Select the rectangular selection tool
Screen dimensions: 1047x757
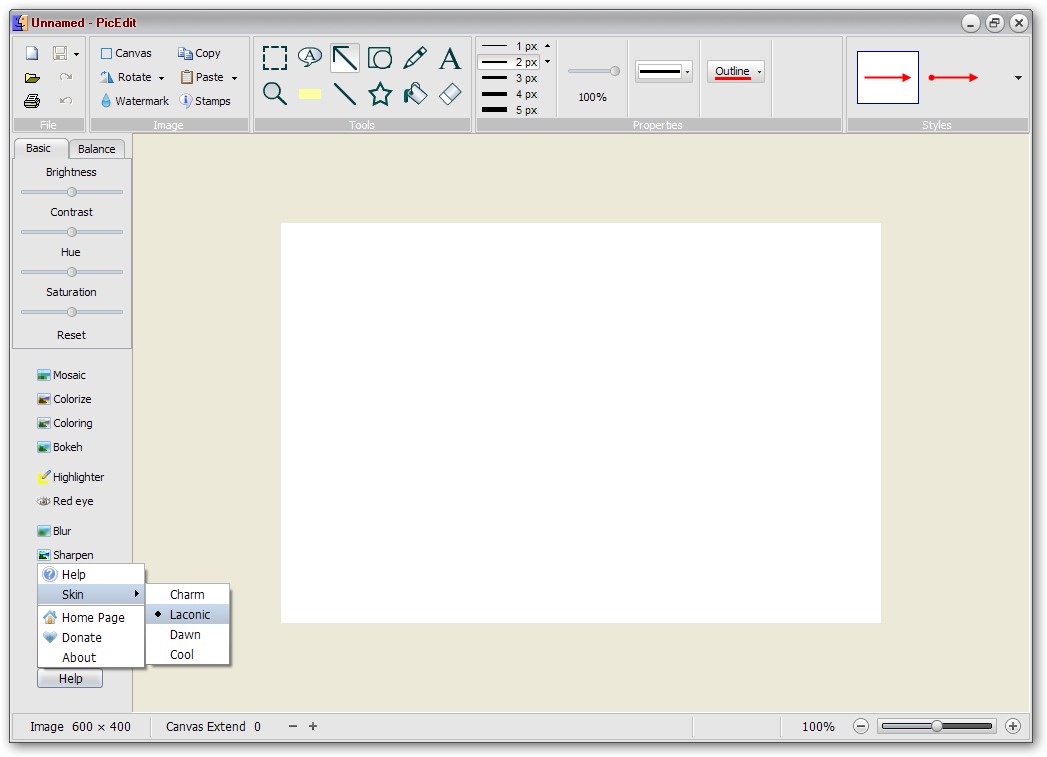tap(275, 58)
